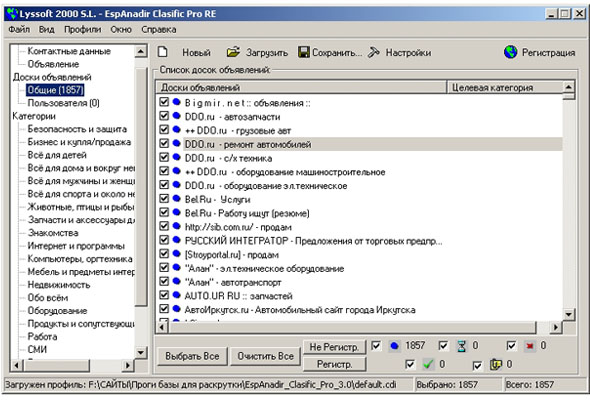Image resolution: width=590 pixels, height=400 pixels.
Task: Click the blue dot beside DDO.ru автозапчасти
Action: point(176,116)
